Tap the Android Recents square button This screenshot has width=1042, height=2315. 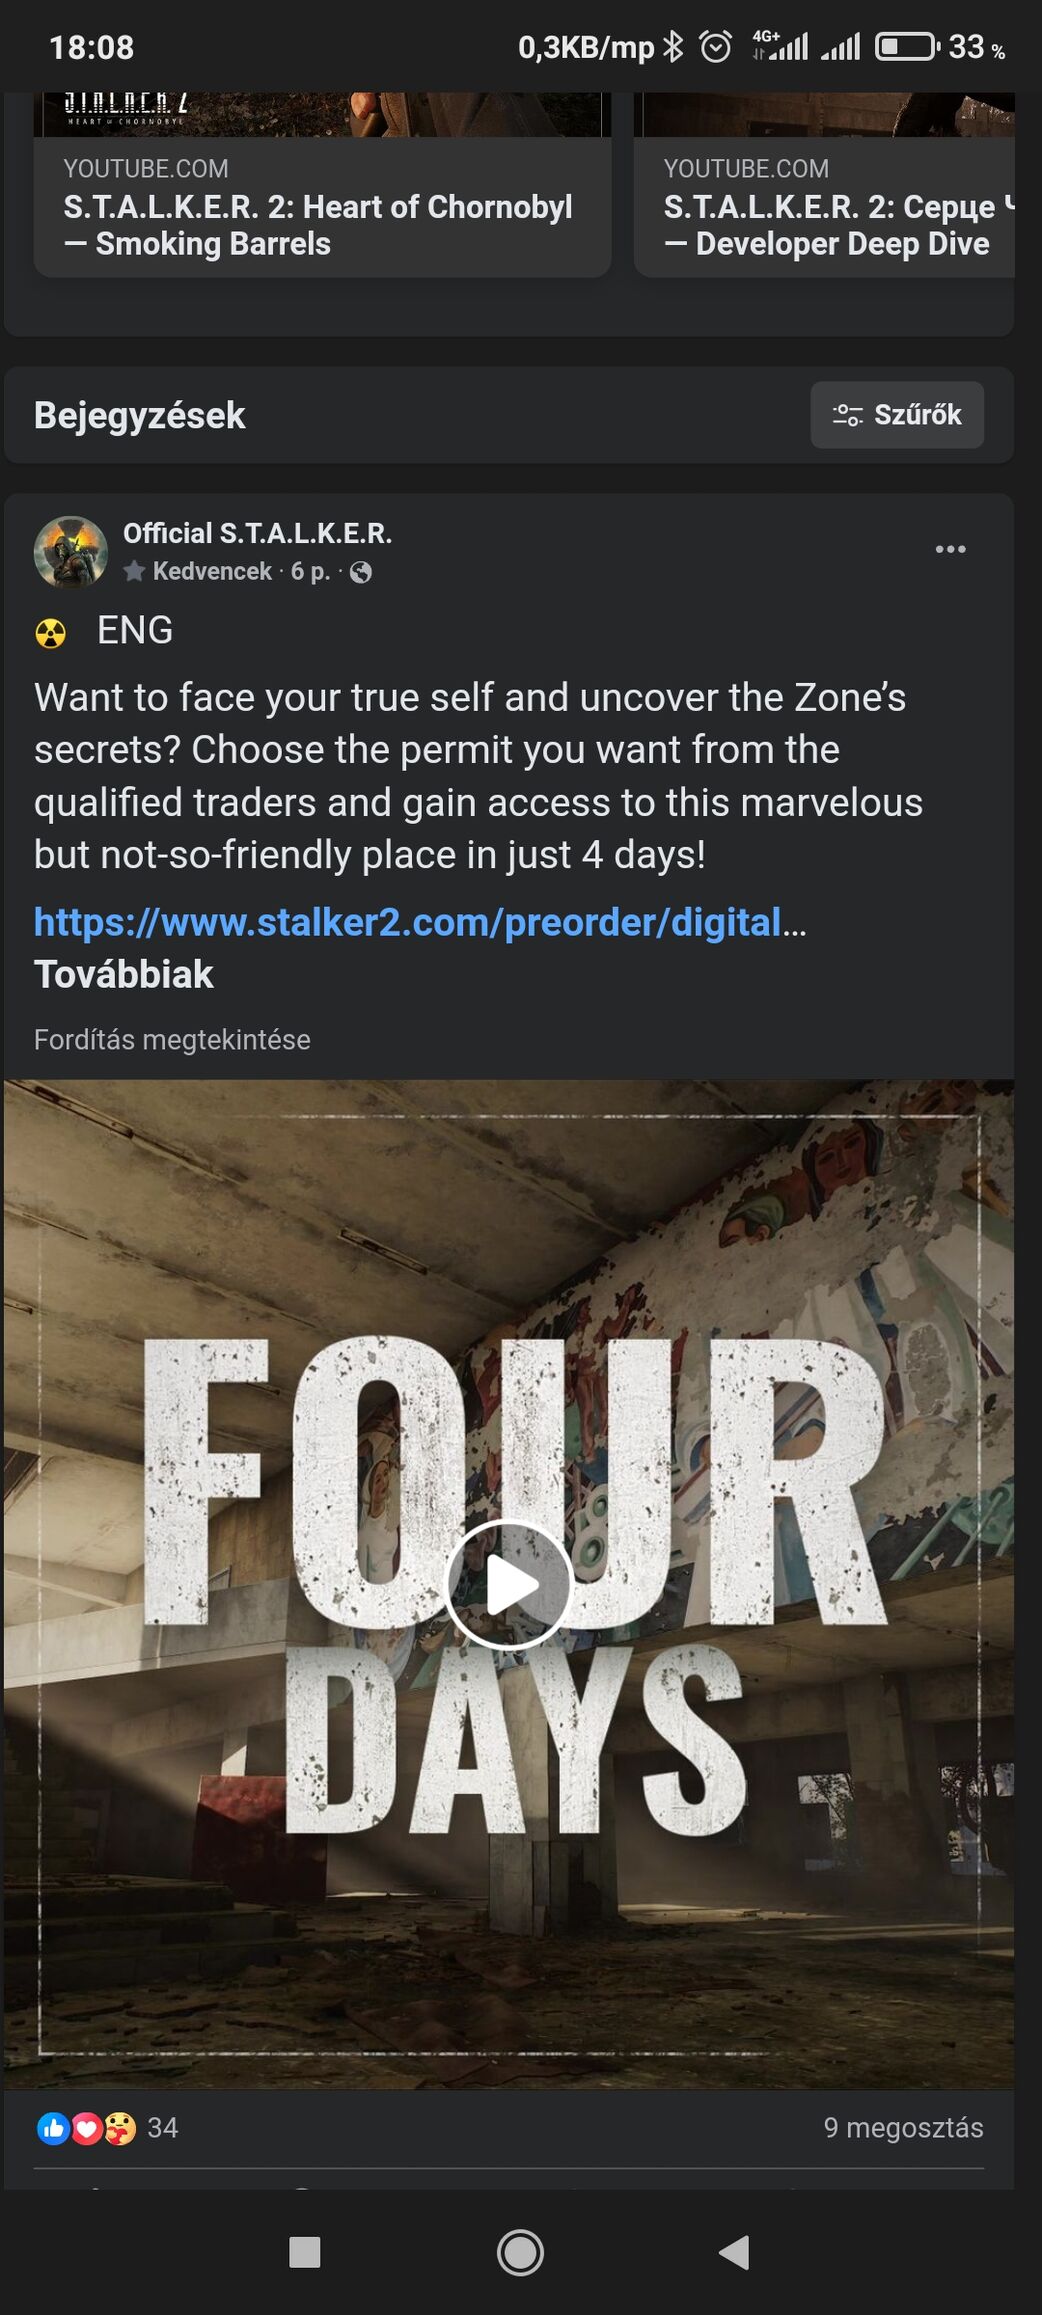tap(304, 2253)
